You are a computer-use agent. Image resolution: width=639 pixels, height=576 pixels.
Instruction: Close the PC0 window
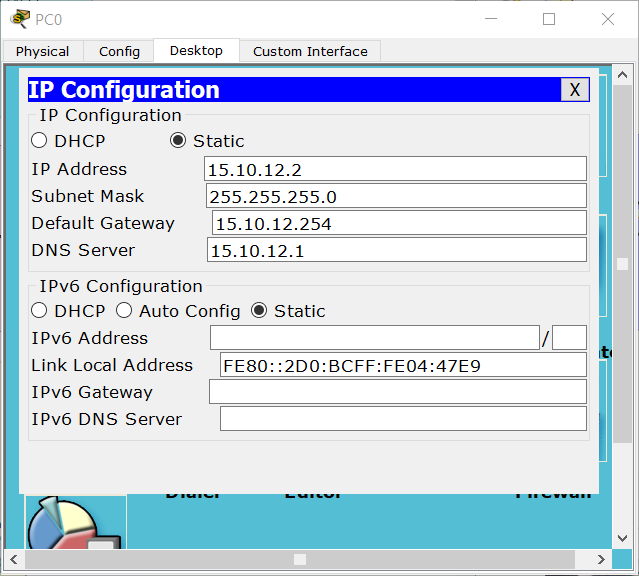pyautogui.click(x=608, y=19)
